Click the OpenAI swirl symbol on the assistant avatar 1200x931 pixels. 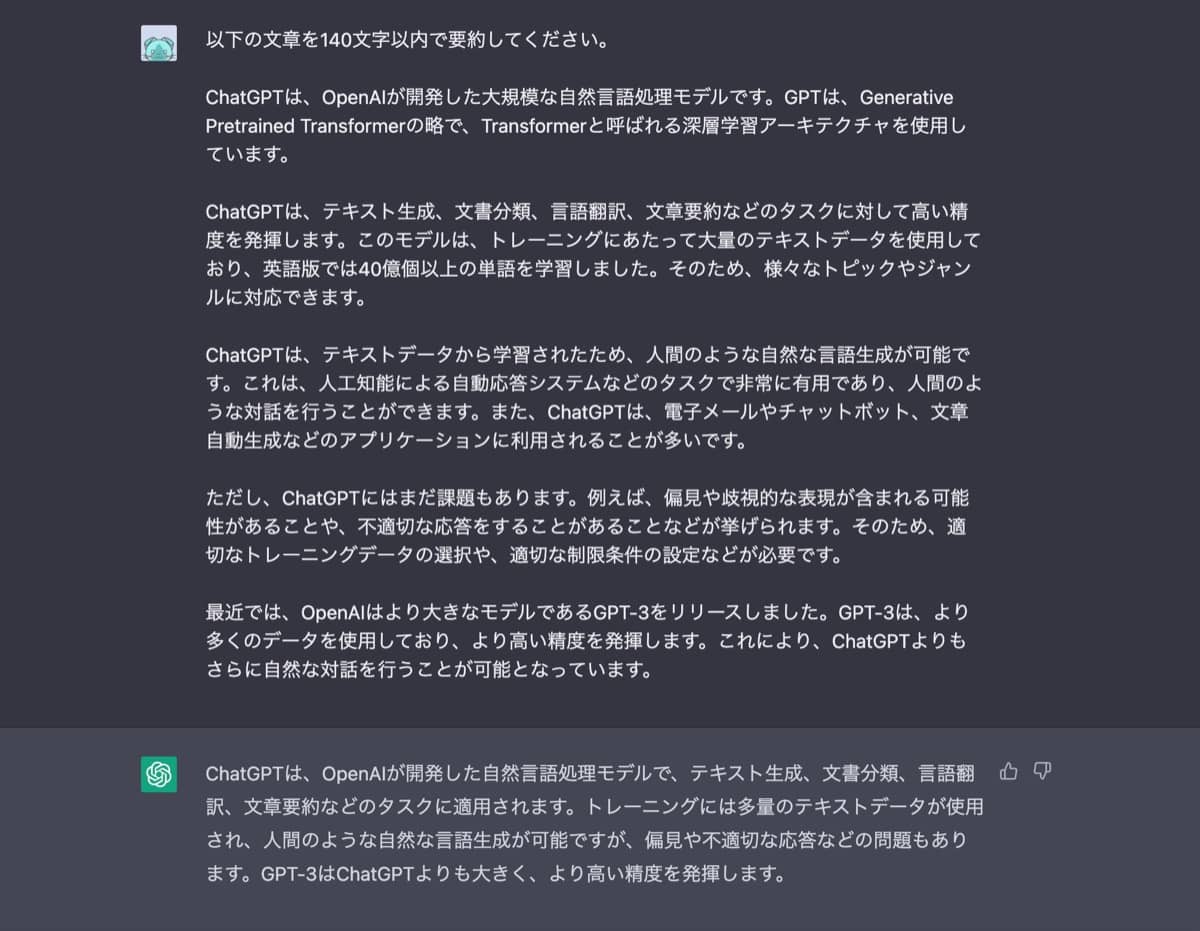coord(160,772)
